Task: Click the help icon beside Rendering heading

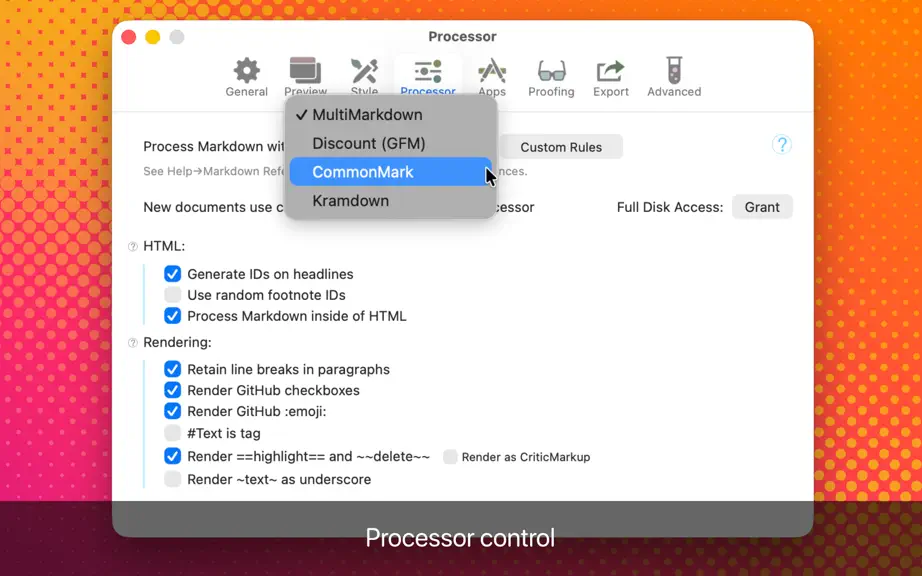Action: click(x=133, y=343)
